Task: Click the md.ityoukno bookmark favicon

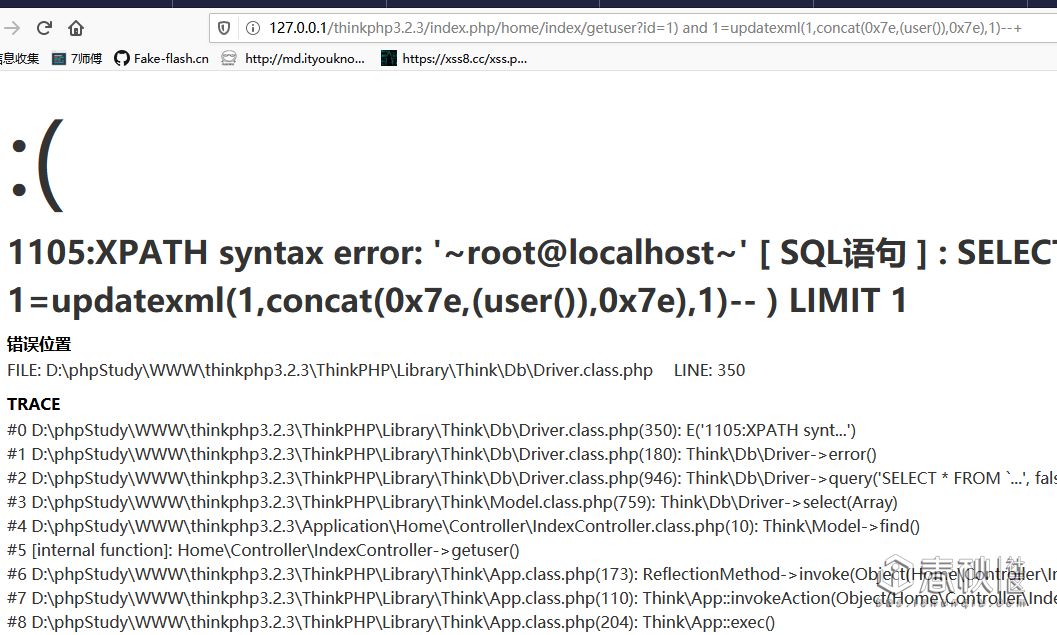Action: pyautogui.click(x=229, y=59)
